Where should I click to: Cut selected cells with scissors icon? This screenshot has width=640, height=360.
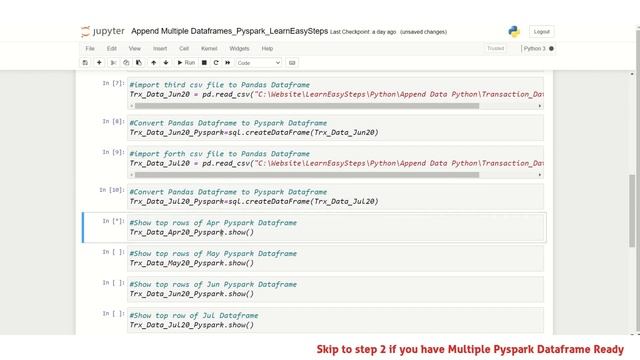click(x=113, y=63)
